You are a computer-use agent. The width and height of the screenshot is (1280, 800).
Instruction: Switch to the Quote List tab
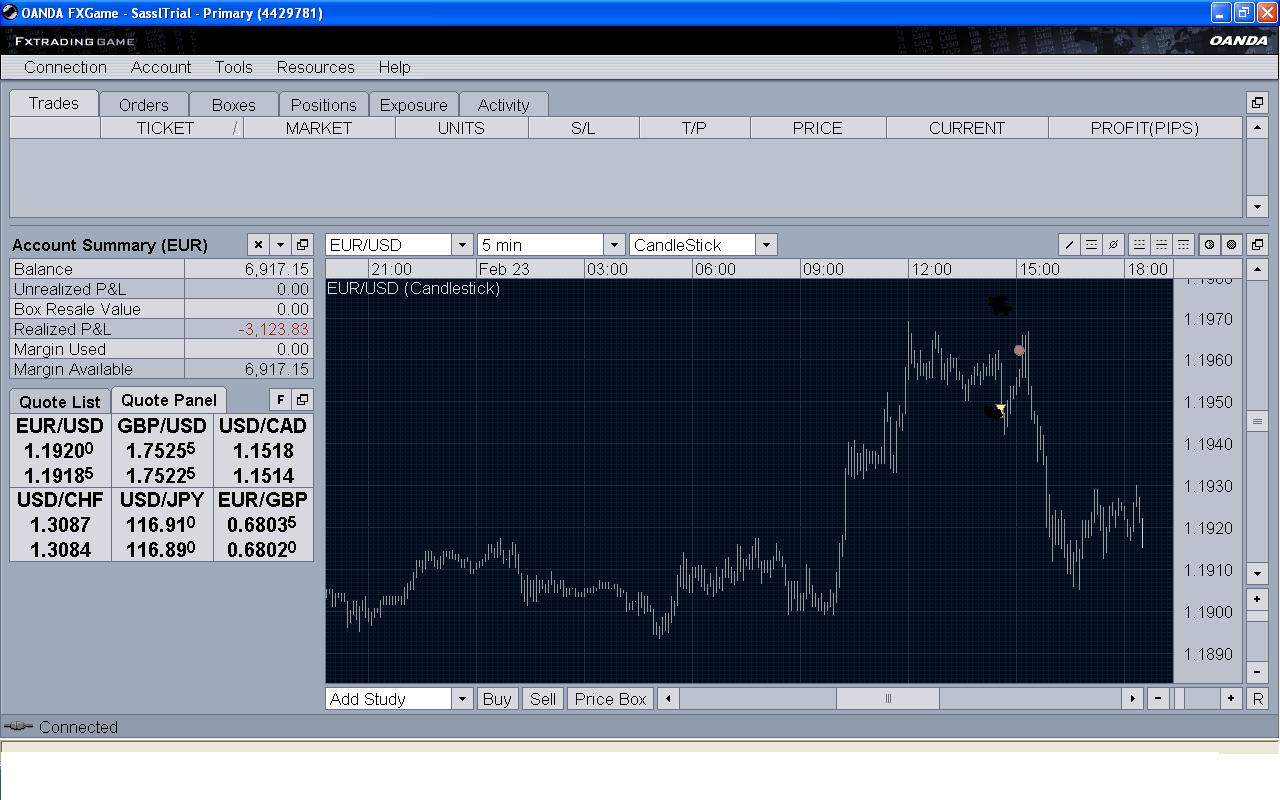[x=60, y=402]
